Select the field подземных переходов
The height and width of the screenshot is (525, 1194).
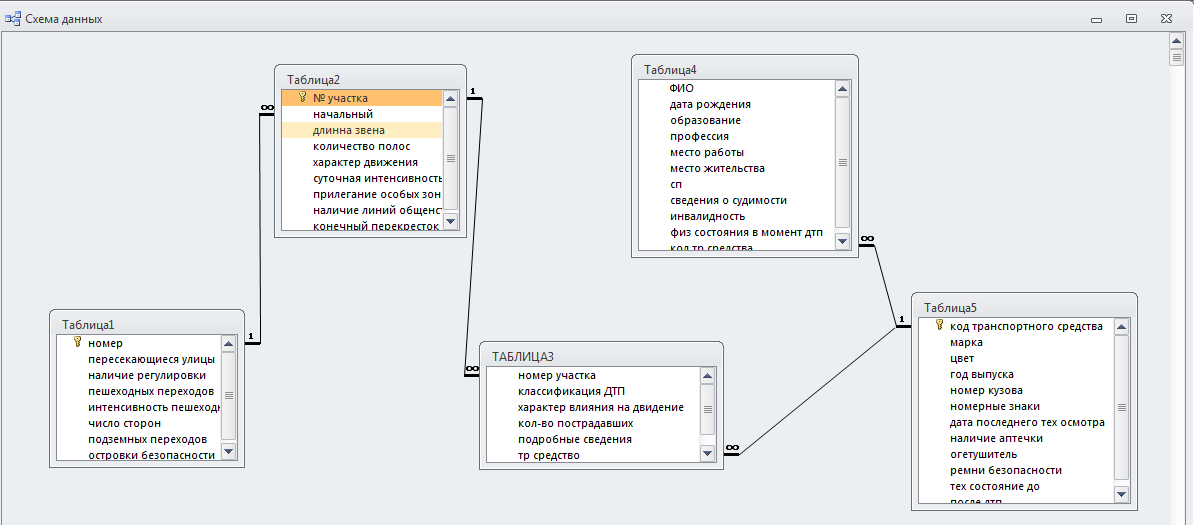(x=139, y=439)
